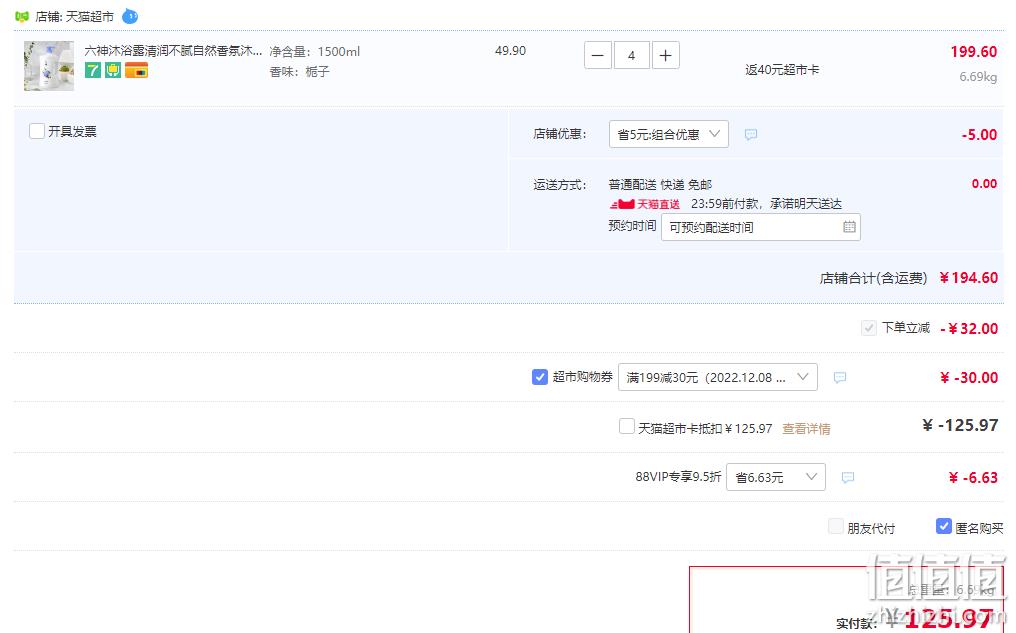Click the comment bubble beside 超市购物券 dropdown
This screenshot has height=633, width=1016.
pyautogui.click(x=840, y=378)
